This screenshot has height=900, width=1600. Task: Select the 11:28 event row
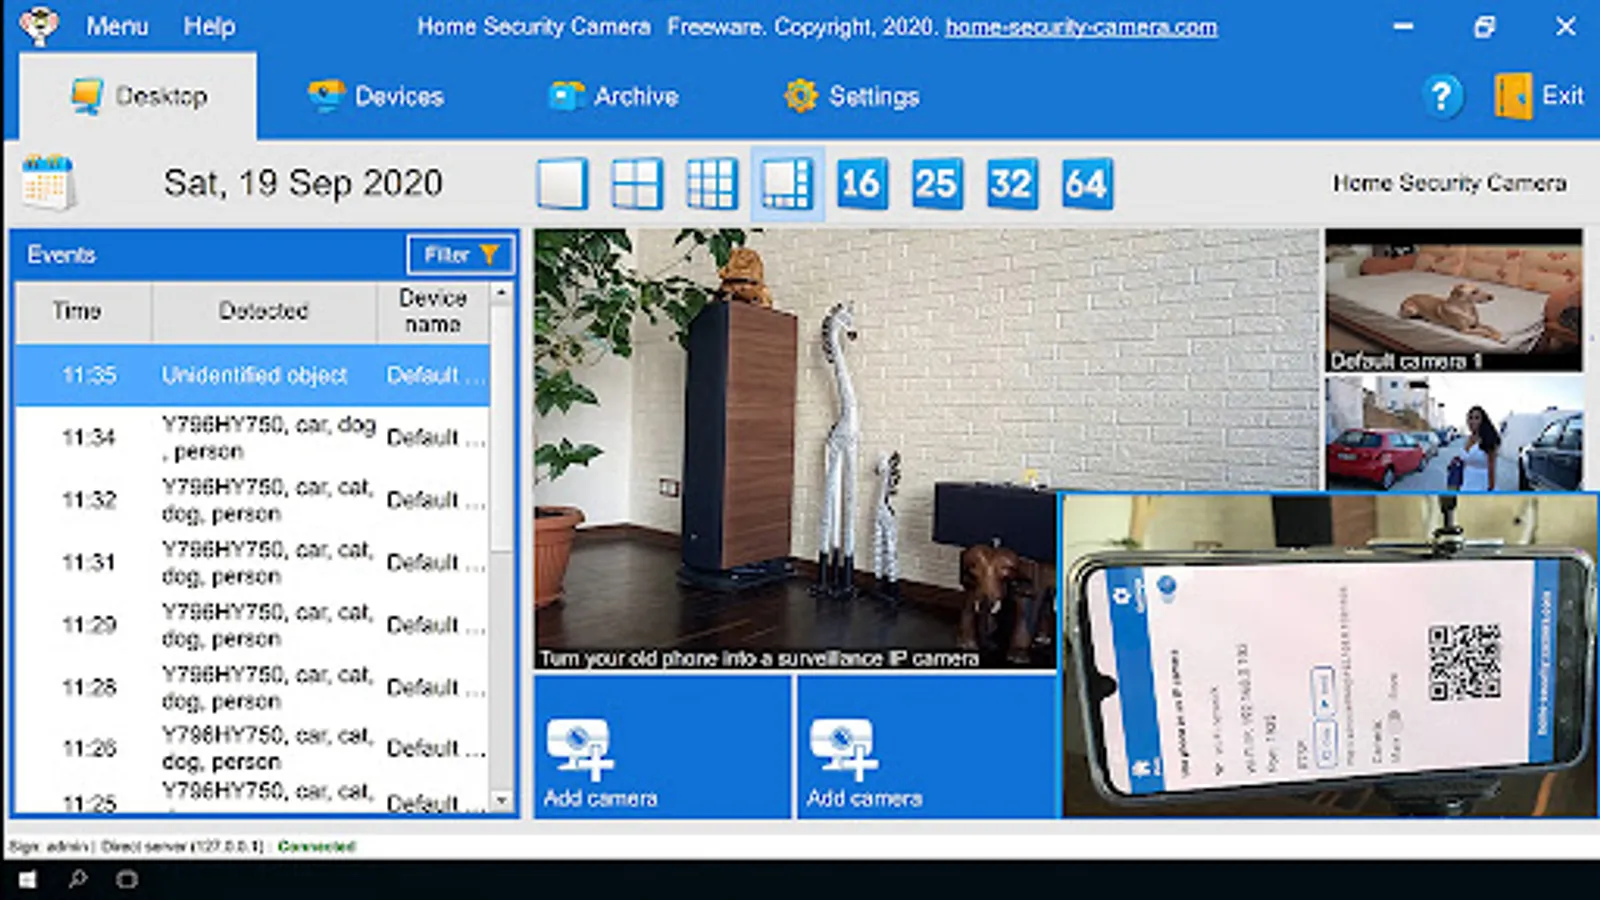click(x=252, y=688)
